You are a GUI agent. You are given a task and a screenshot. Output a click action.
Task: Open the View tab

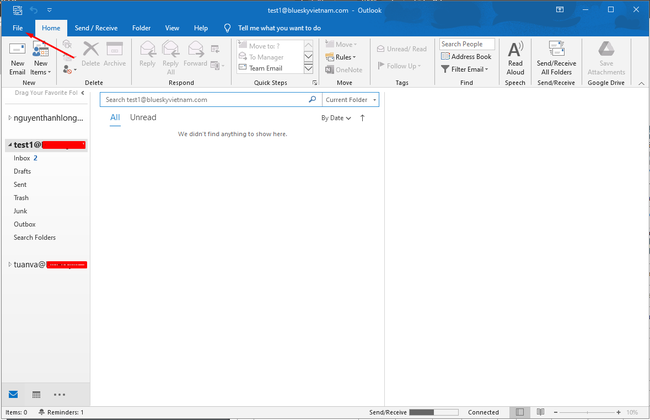point(172,28)
